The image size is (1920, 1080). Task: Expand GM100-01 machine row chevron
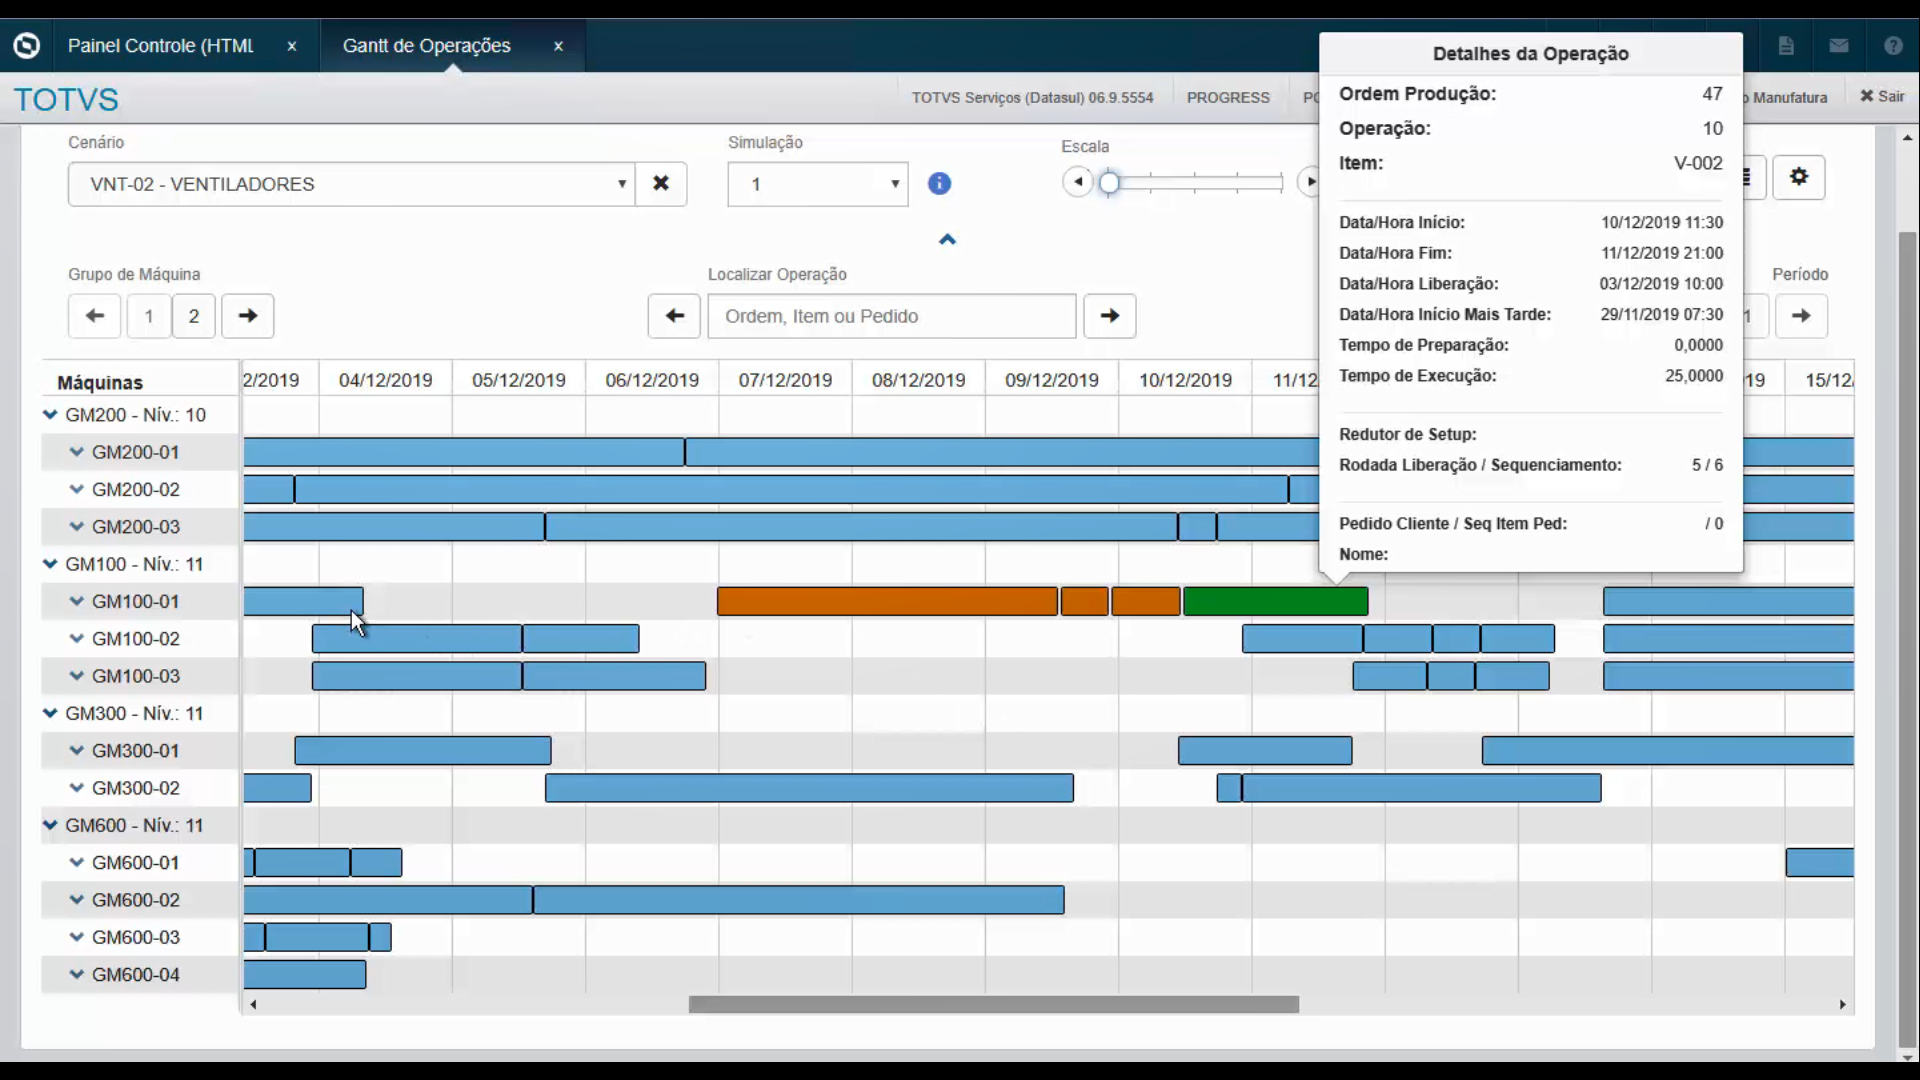pos(76,602)
